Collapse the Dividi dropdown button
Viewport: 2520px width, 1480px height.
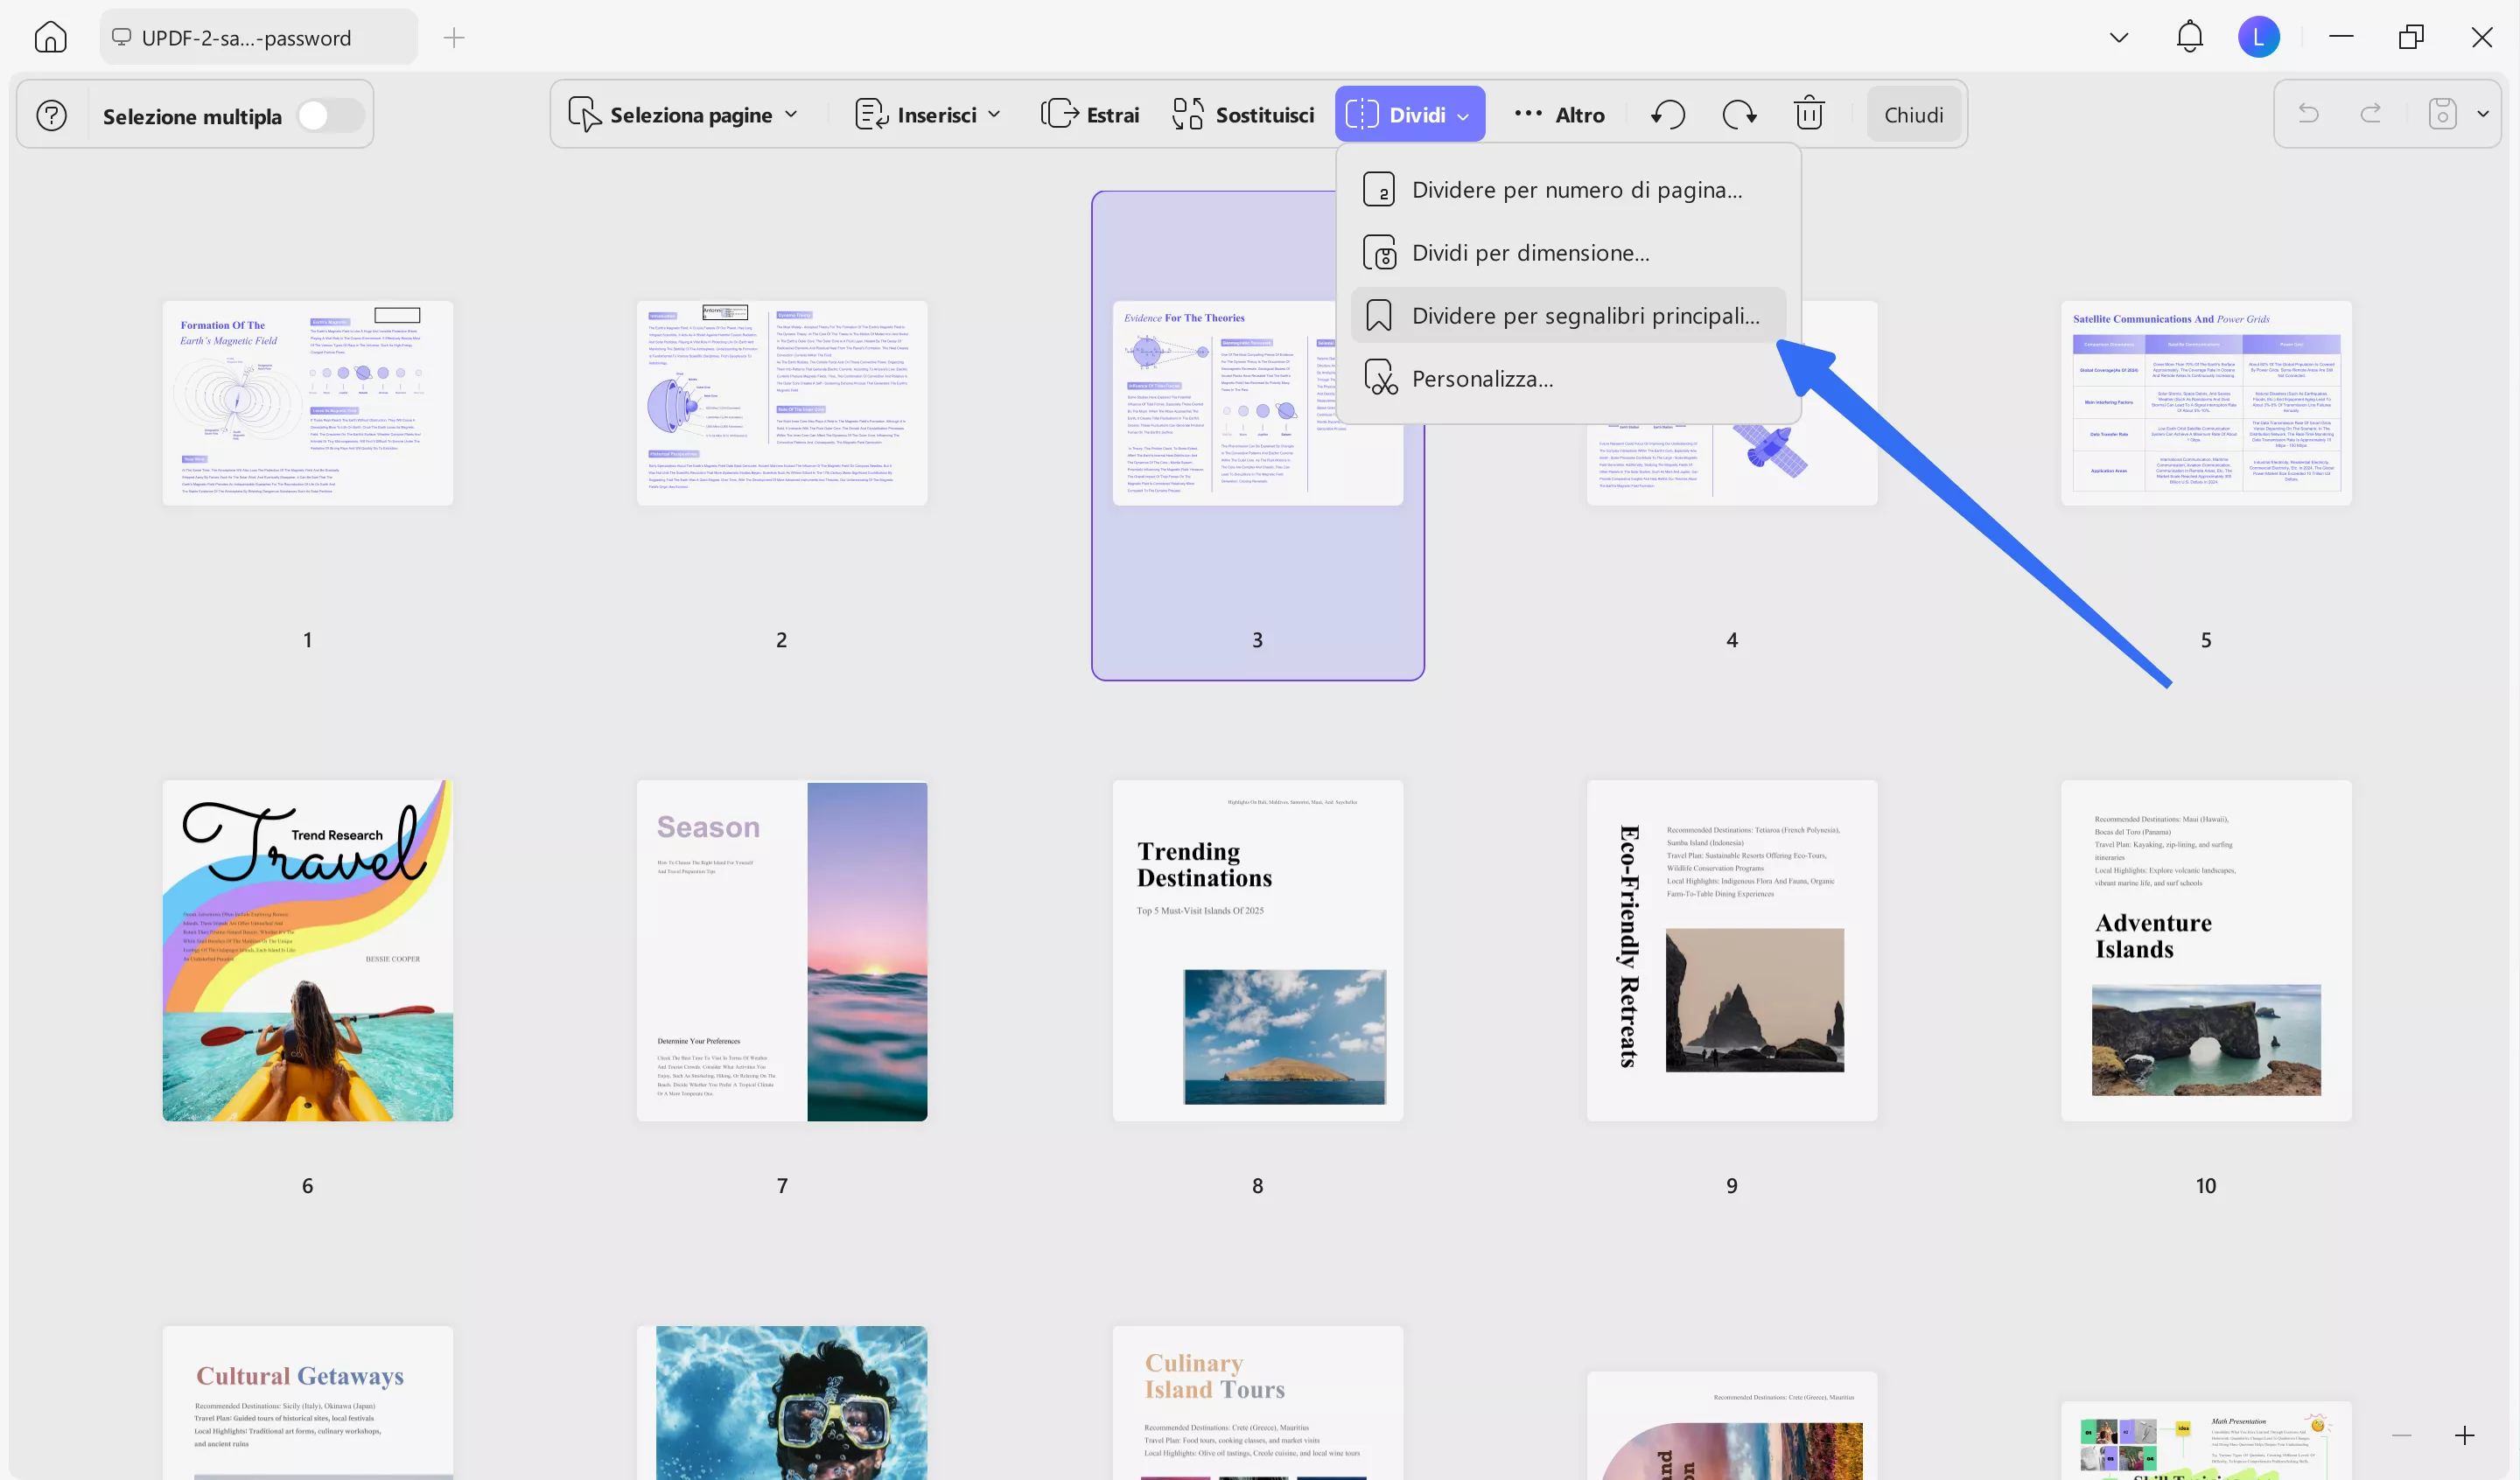tap(1409, 115)
